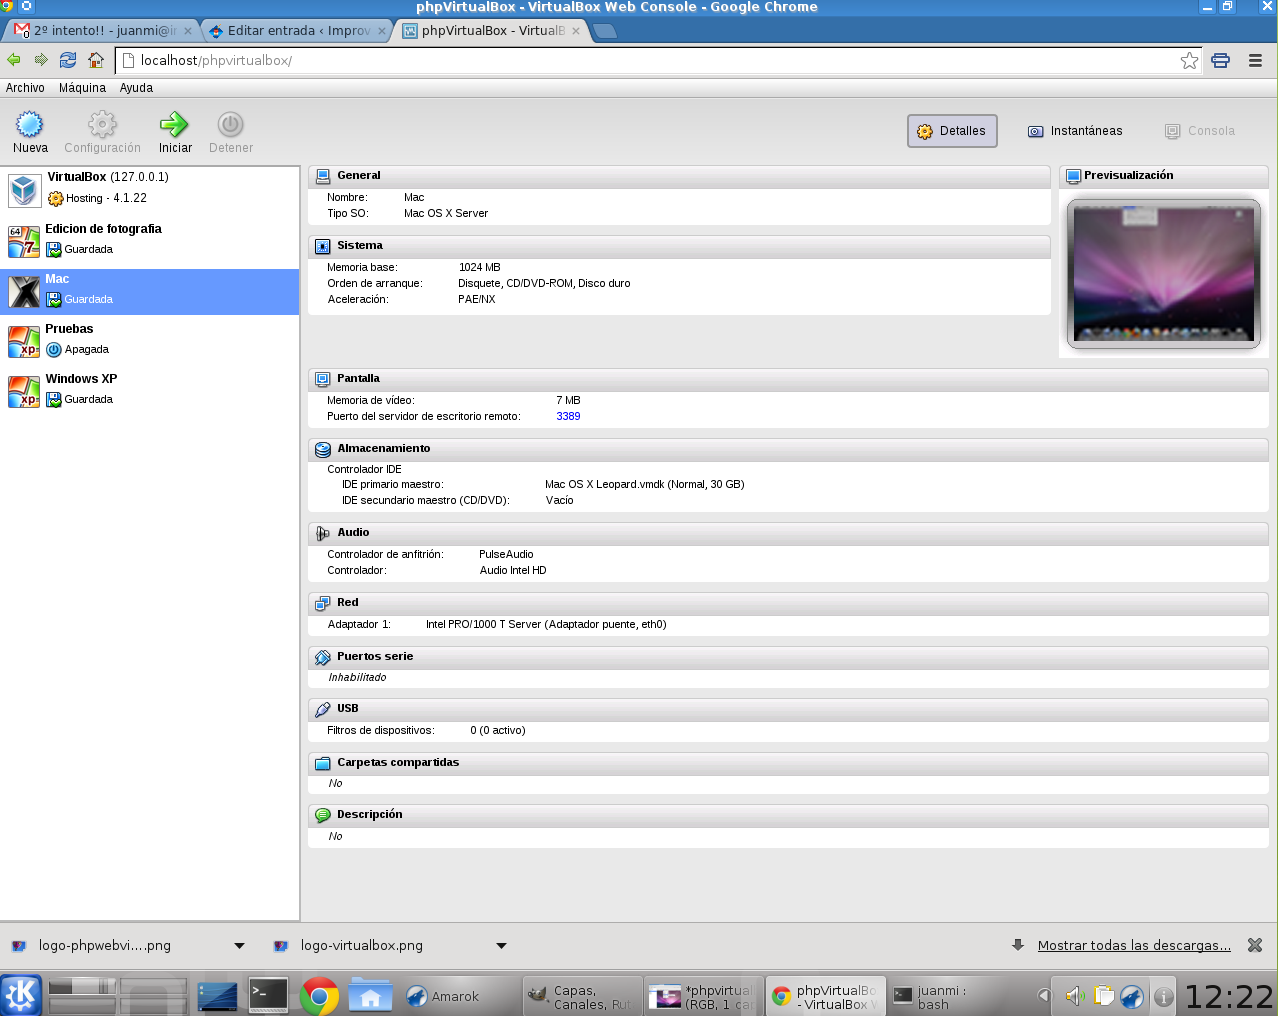
Task: Click the printer icon in Chrome toolbar
Action: coord(1221,61)
